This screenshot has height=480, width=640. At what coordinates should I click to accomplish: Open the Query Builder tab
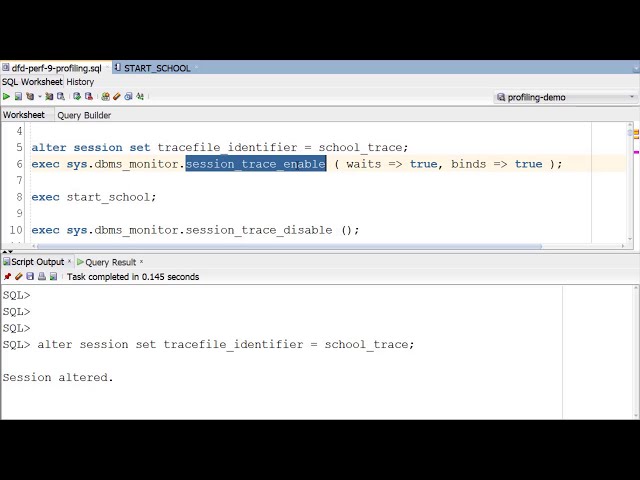(84, 115)
